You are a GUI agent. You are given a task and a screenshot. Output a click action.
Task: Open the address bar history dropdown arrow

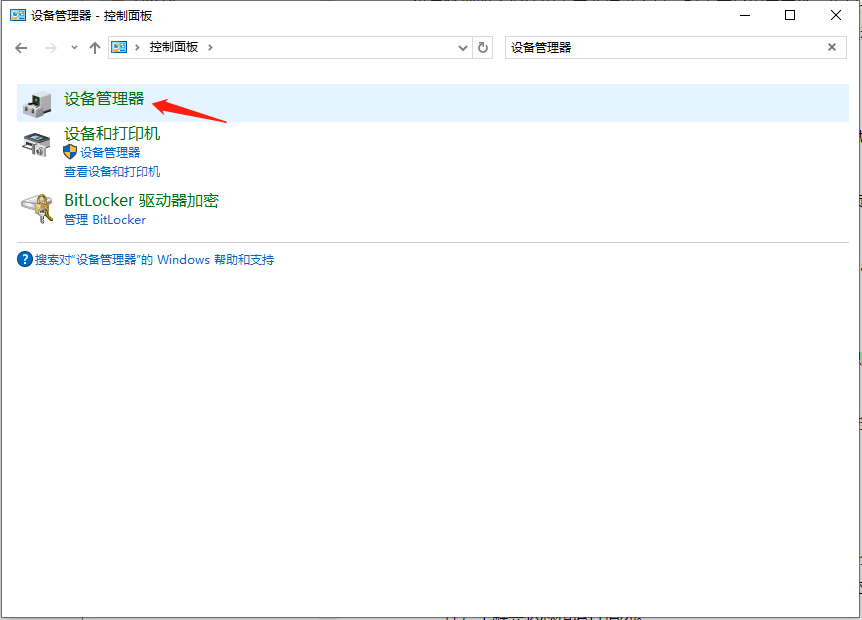point(461,47)
